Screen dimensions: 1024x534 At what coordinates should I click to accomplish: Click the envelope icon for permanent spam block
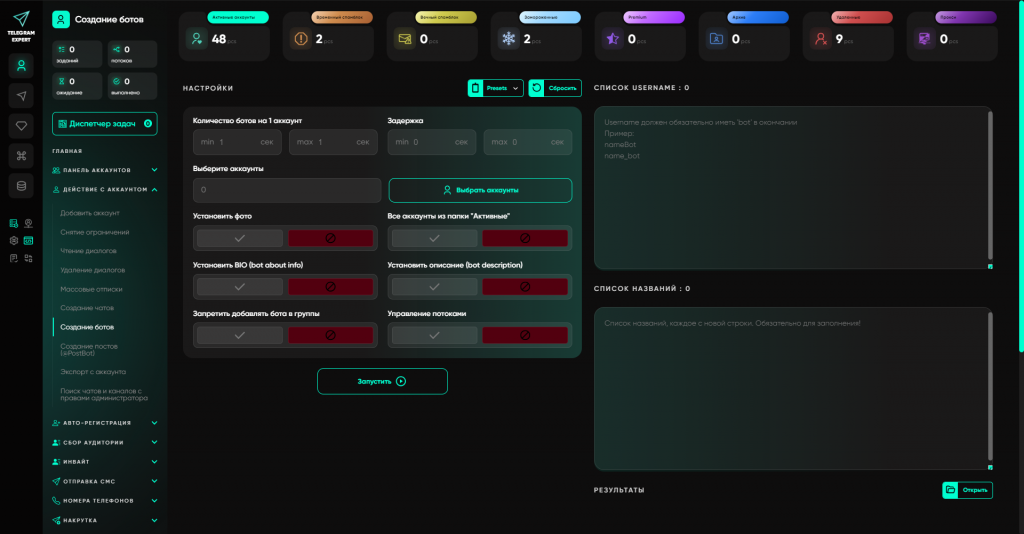(x=404, y=39)
